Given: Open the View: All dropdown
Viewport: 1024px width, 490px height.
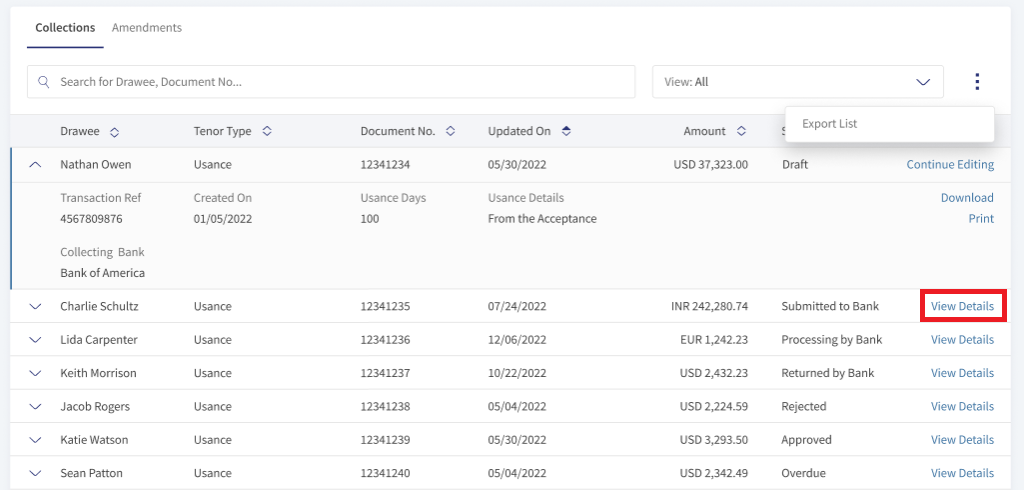Looking at the screenshot, I should click(x=797, y=82).
